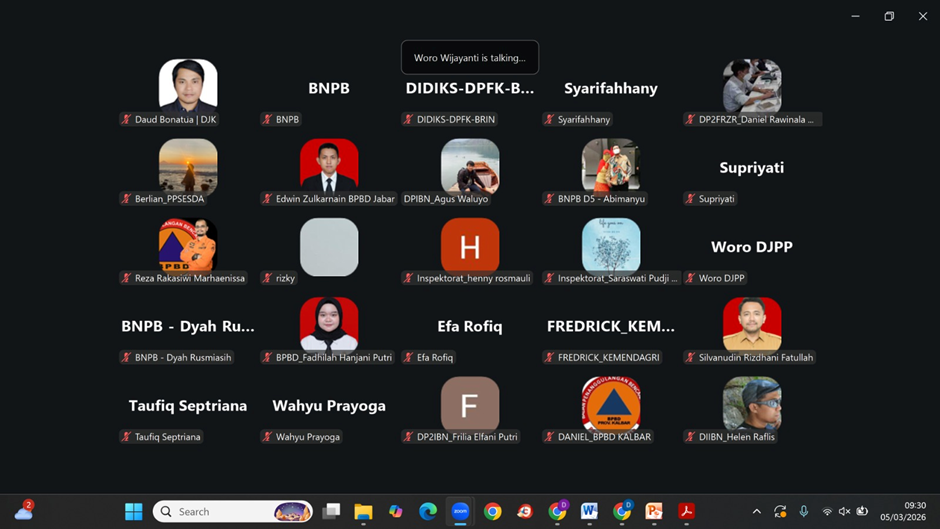Click the Zoom icon in the taskbar

click(460, 511)
